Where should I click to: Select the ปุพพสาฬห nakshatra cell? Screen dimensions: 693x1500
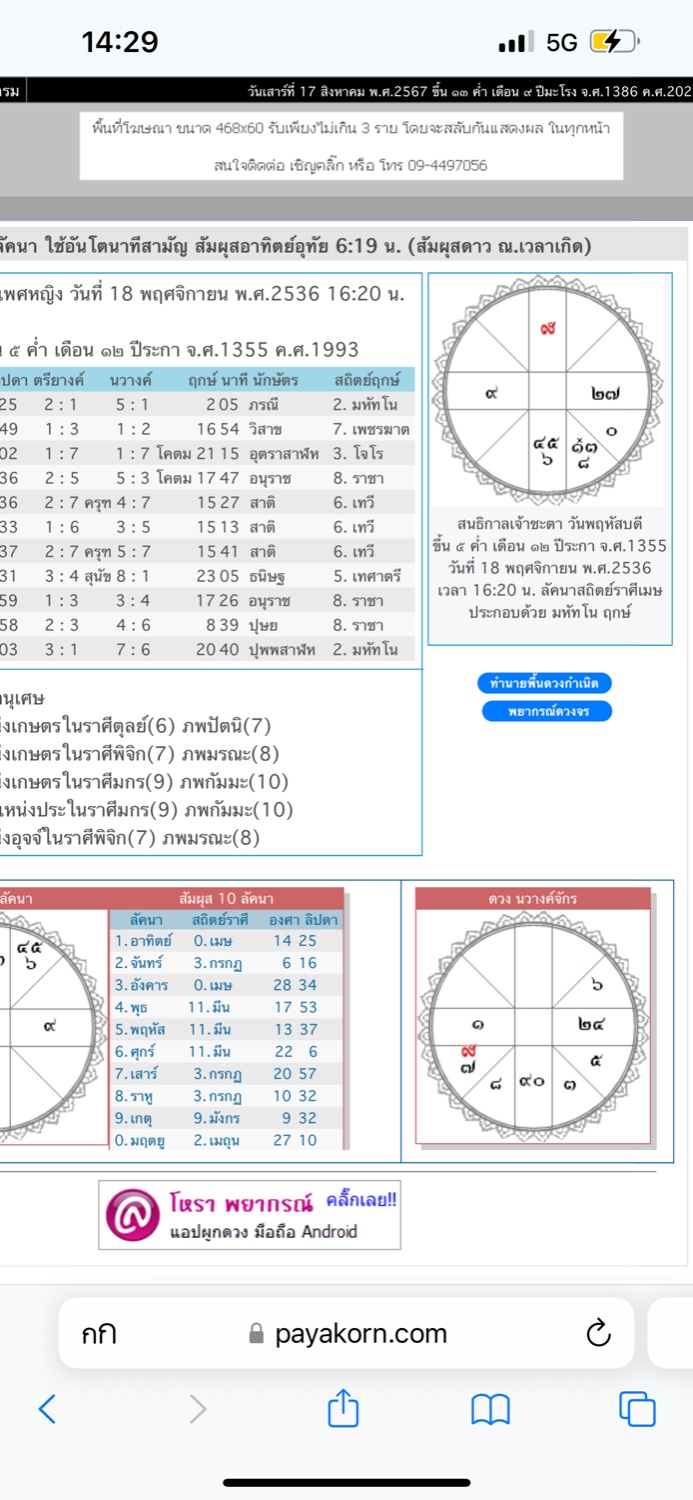tap(282, 650)
